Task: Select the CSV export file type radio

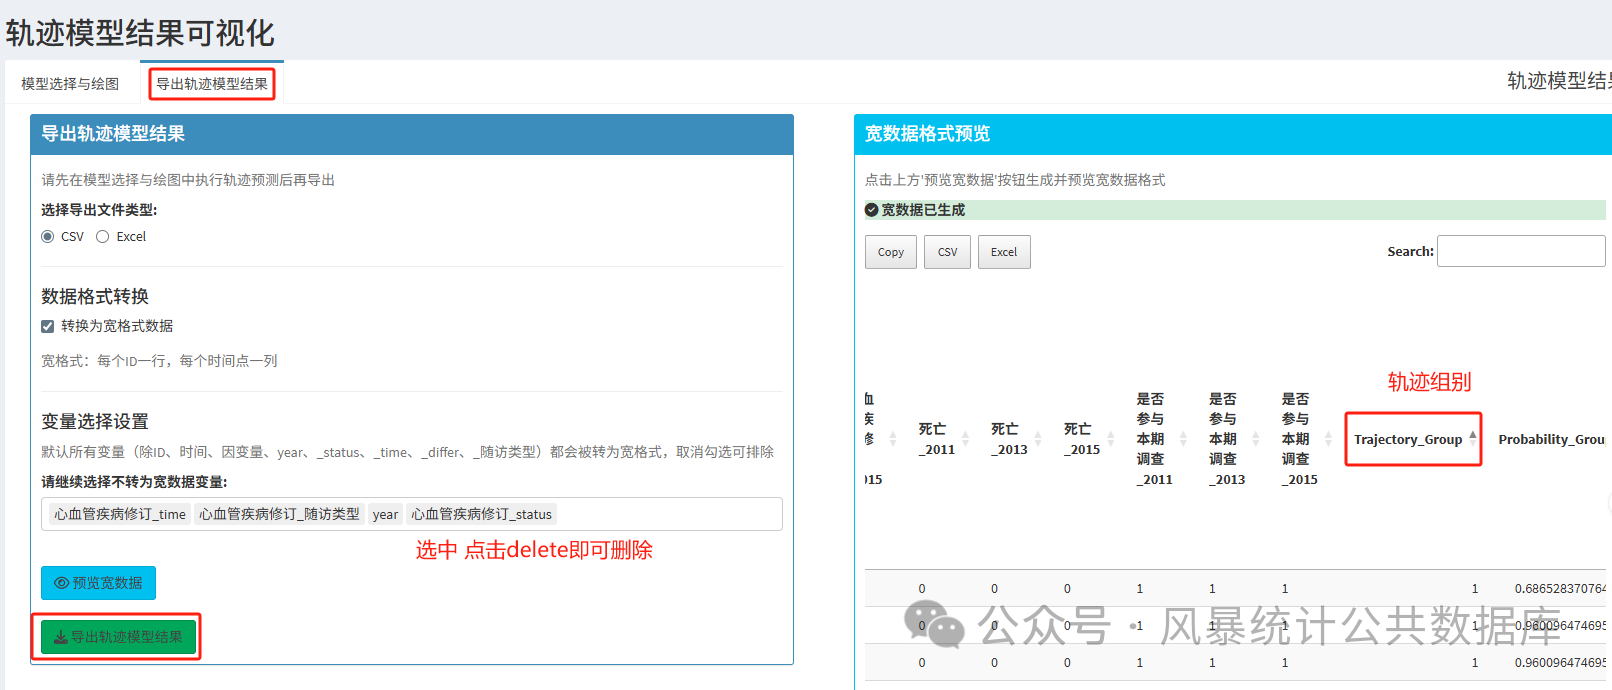Action: coord(47,237)
